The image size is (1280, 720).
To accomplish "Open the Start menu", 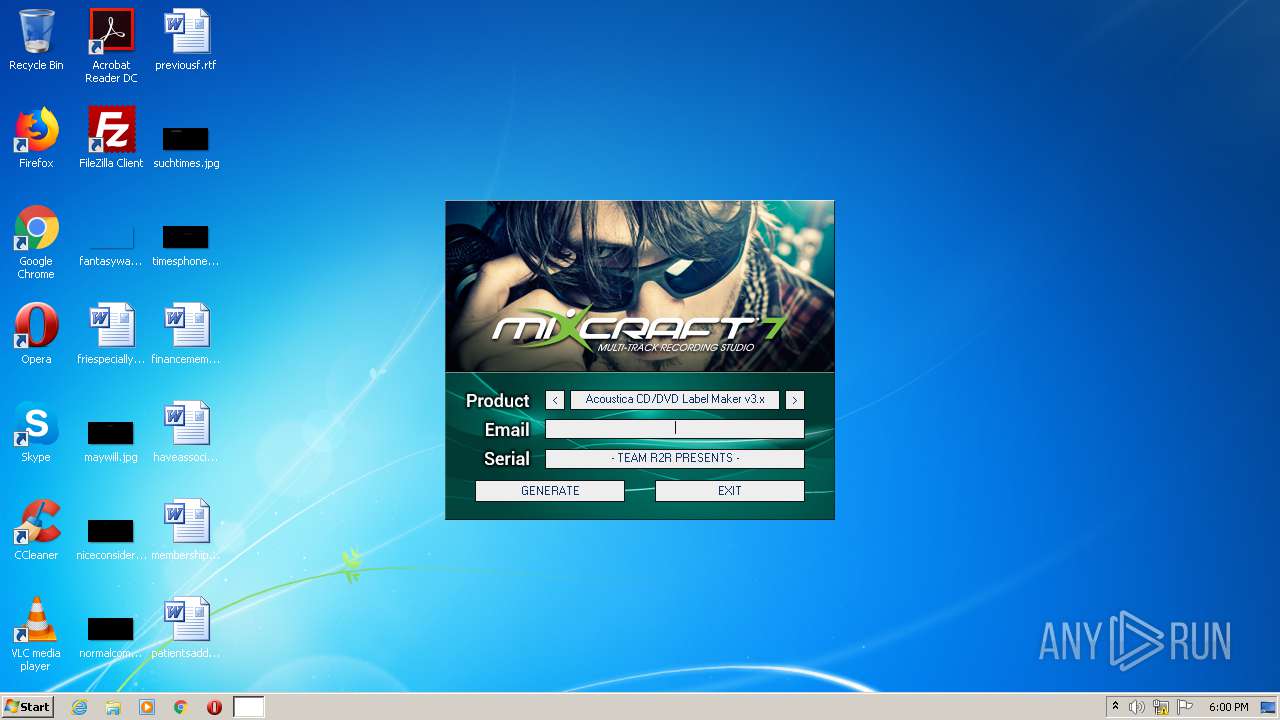I will click(27, 707).
